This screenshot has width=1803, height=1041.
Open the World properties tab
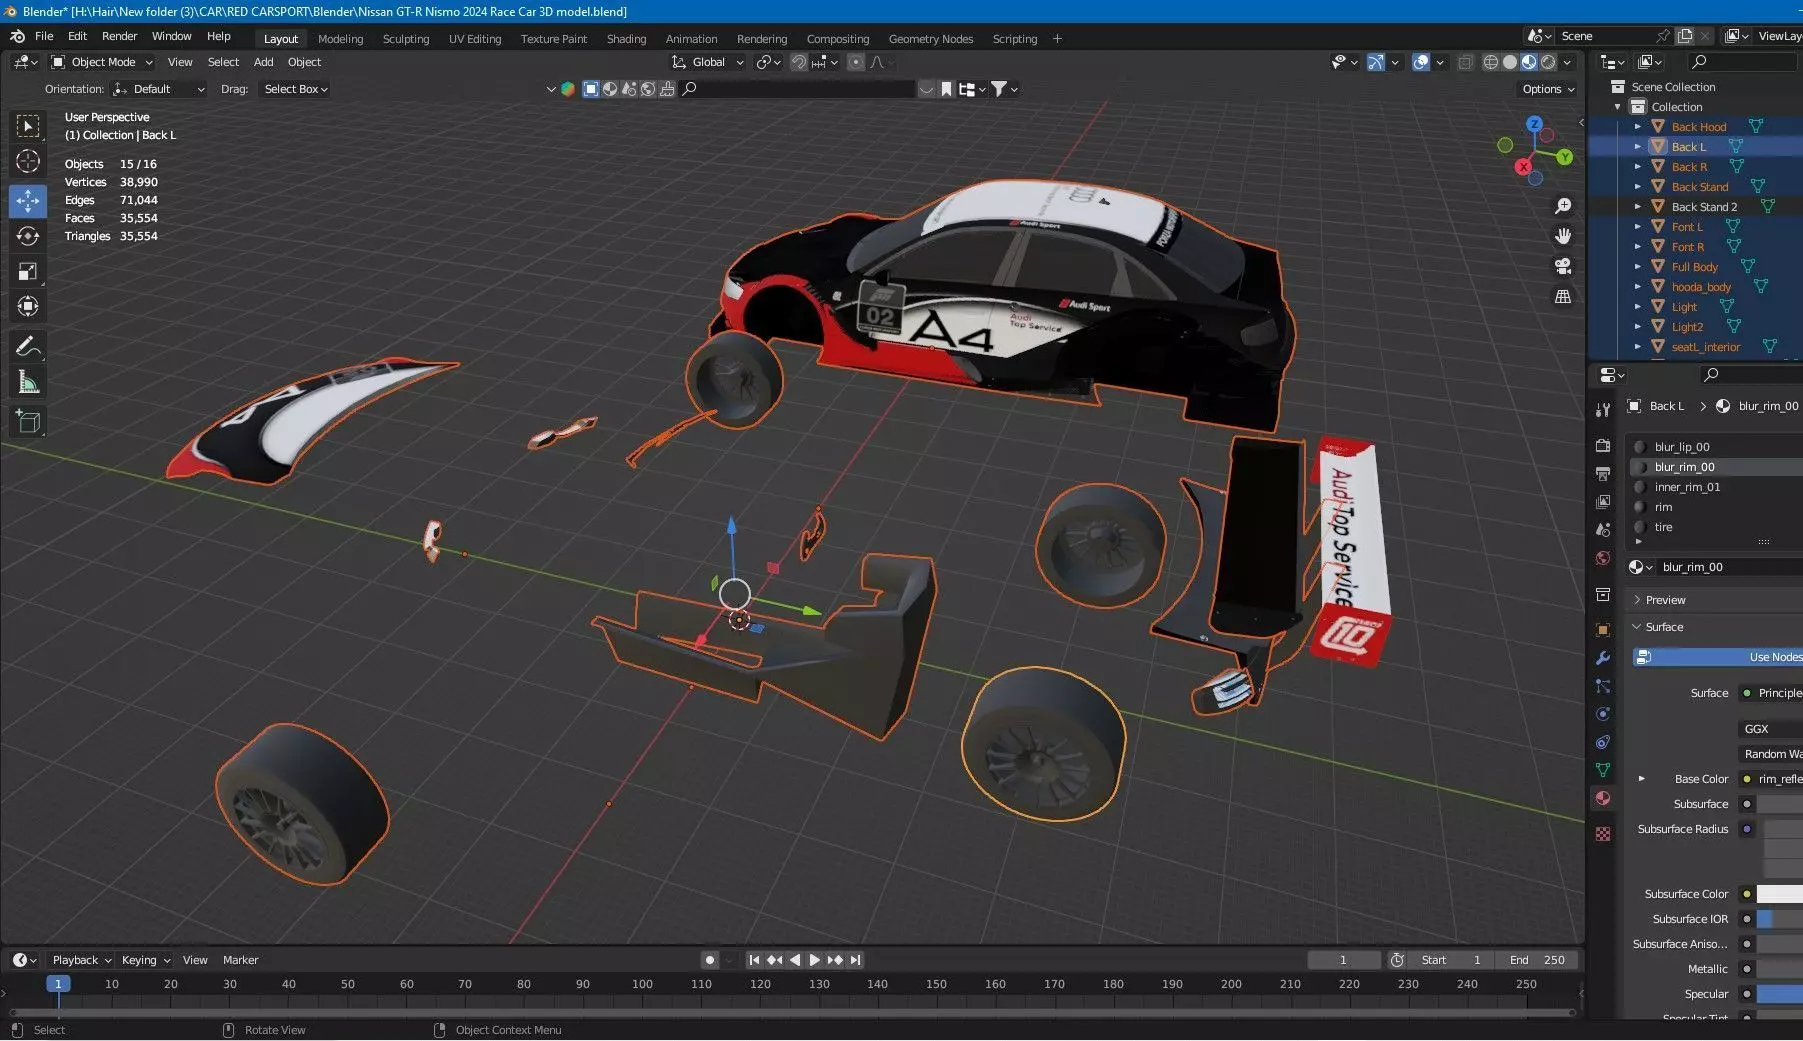[1603, 558]
